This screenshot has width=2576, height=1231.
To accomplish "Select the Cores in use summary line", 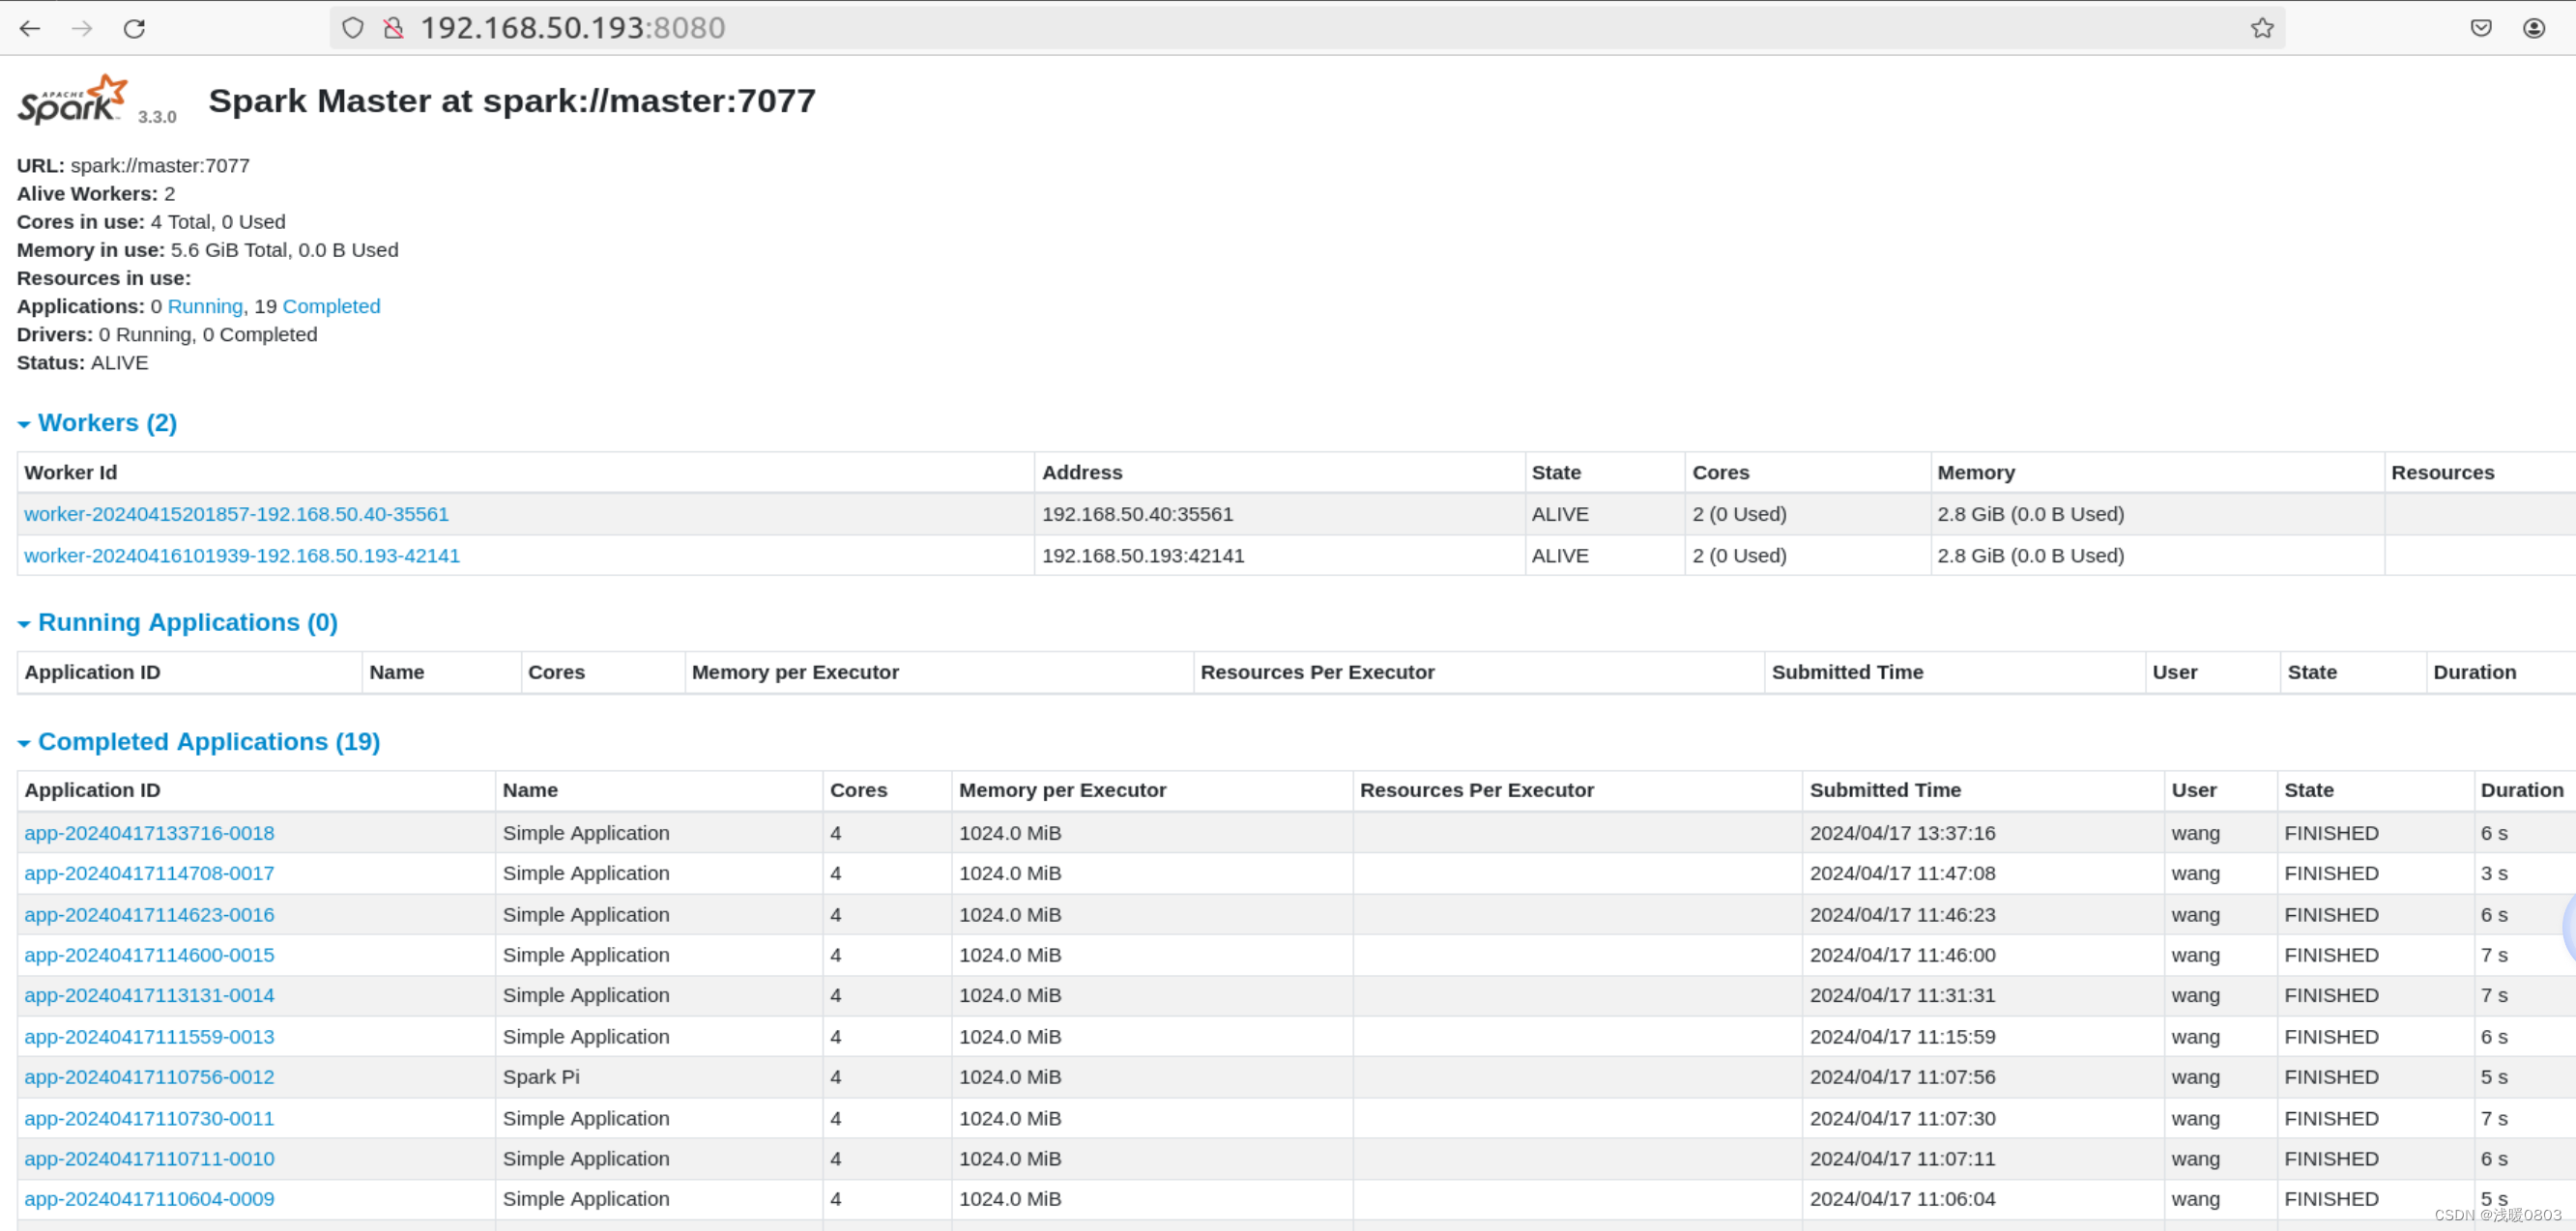I will point(151,222).
